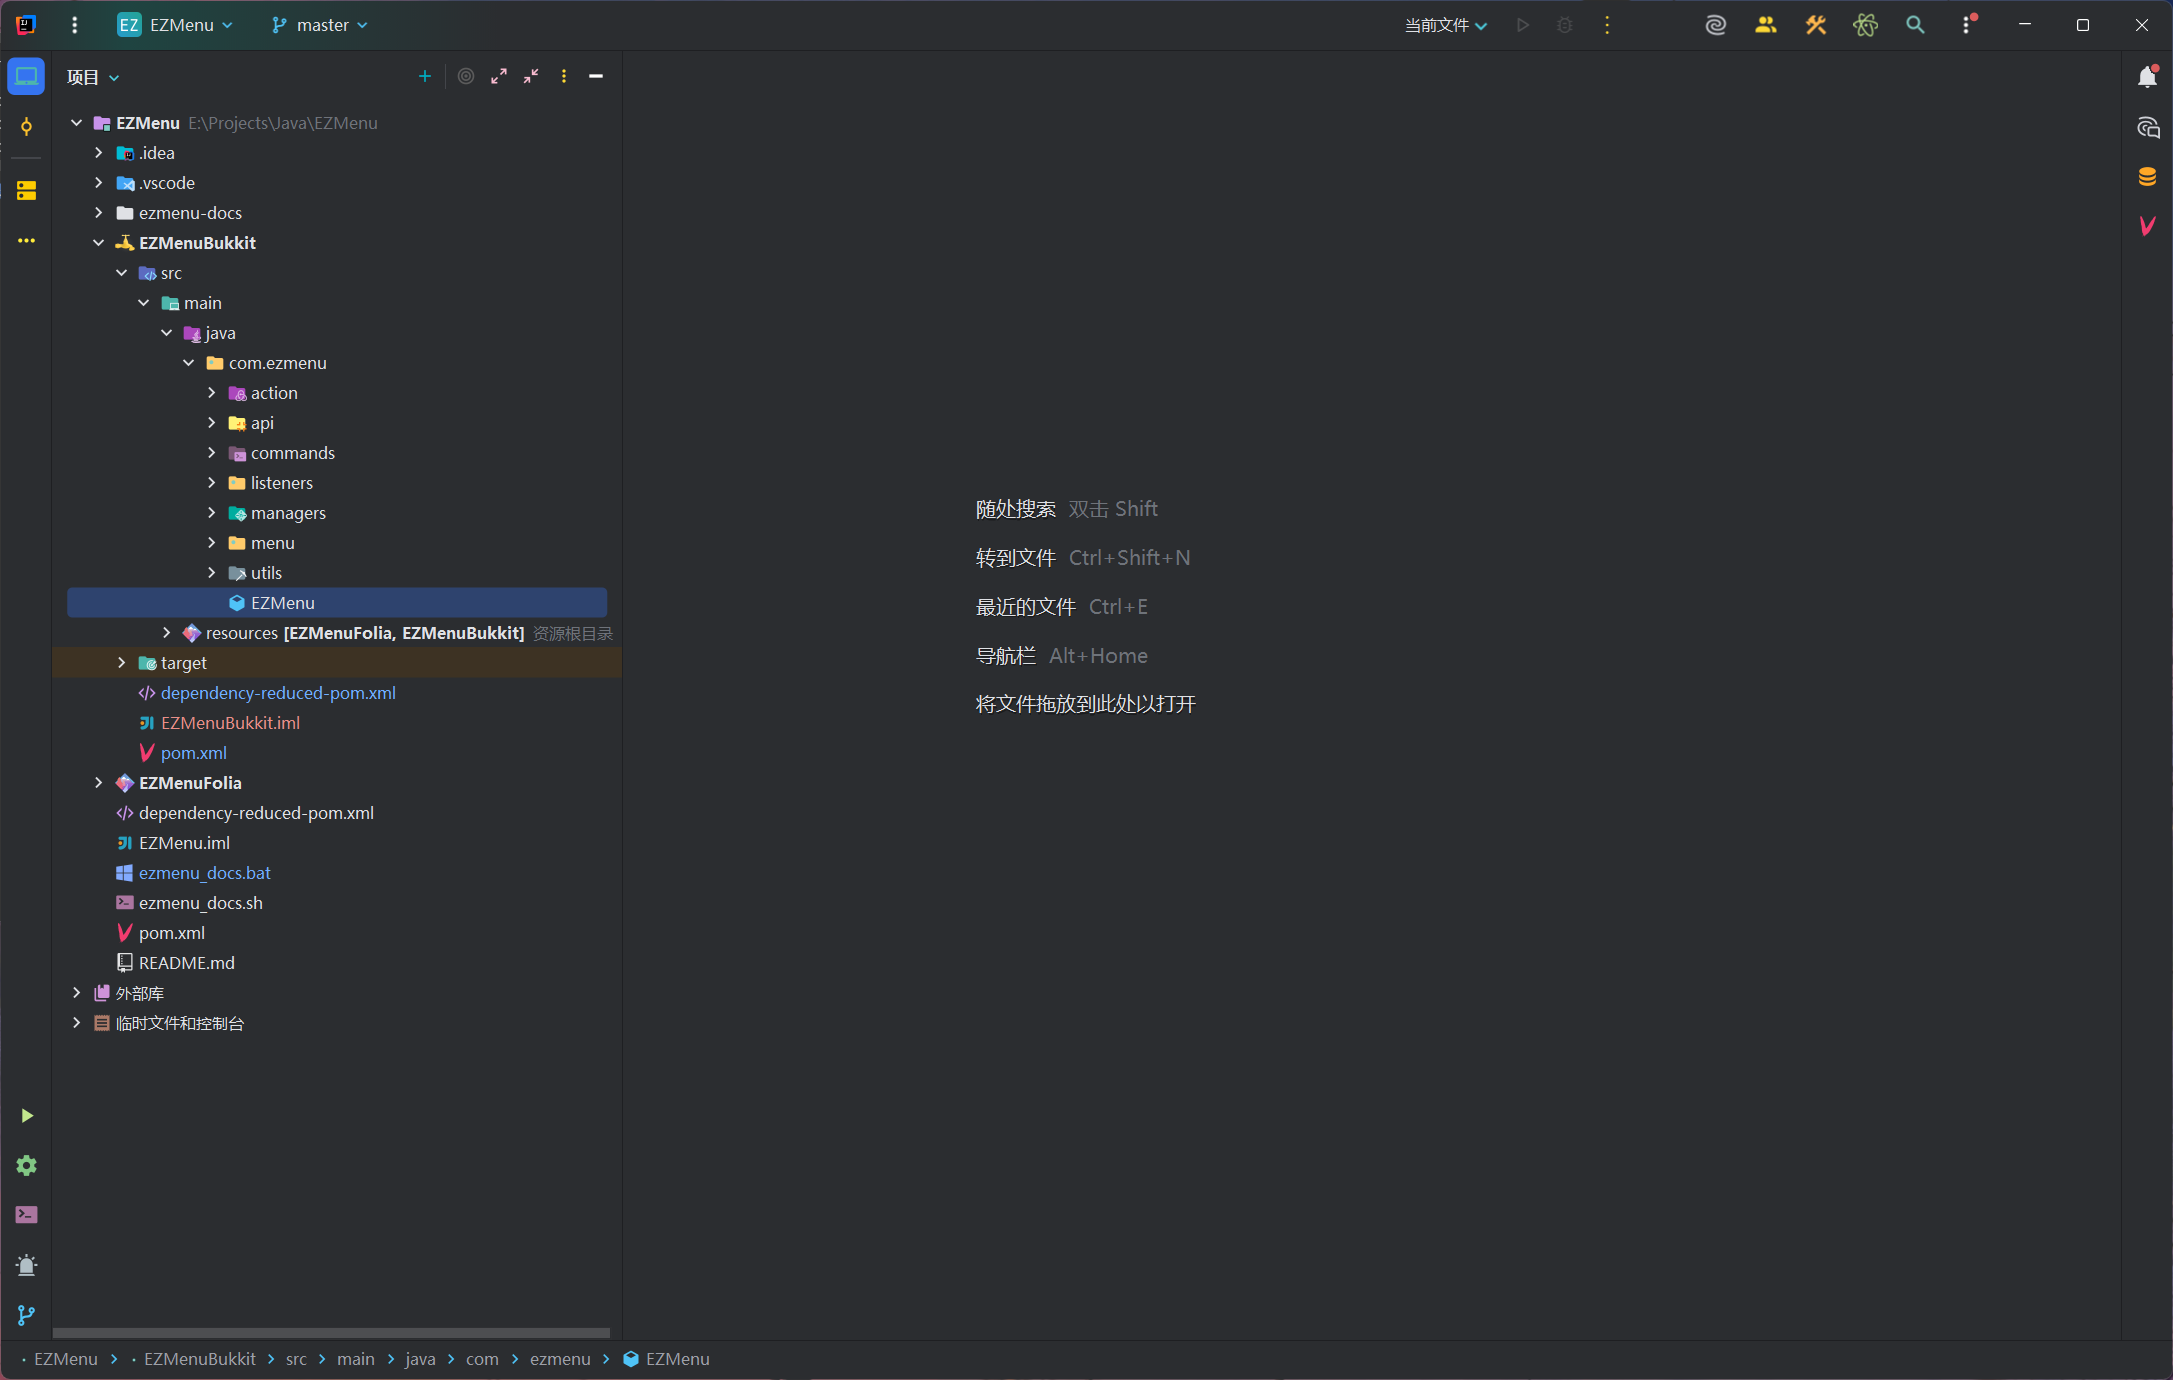Image resolution: width=2173 pixels, height=1380 pixels.
Task: Toggle the Run tool window
Action: point(26,1115)
